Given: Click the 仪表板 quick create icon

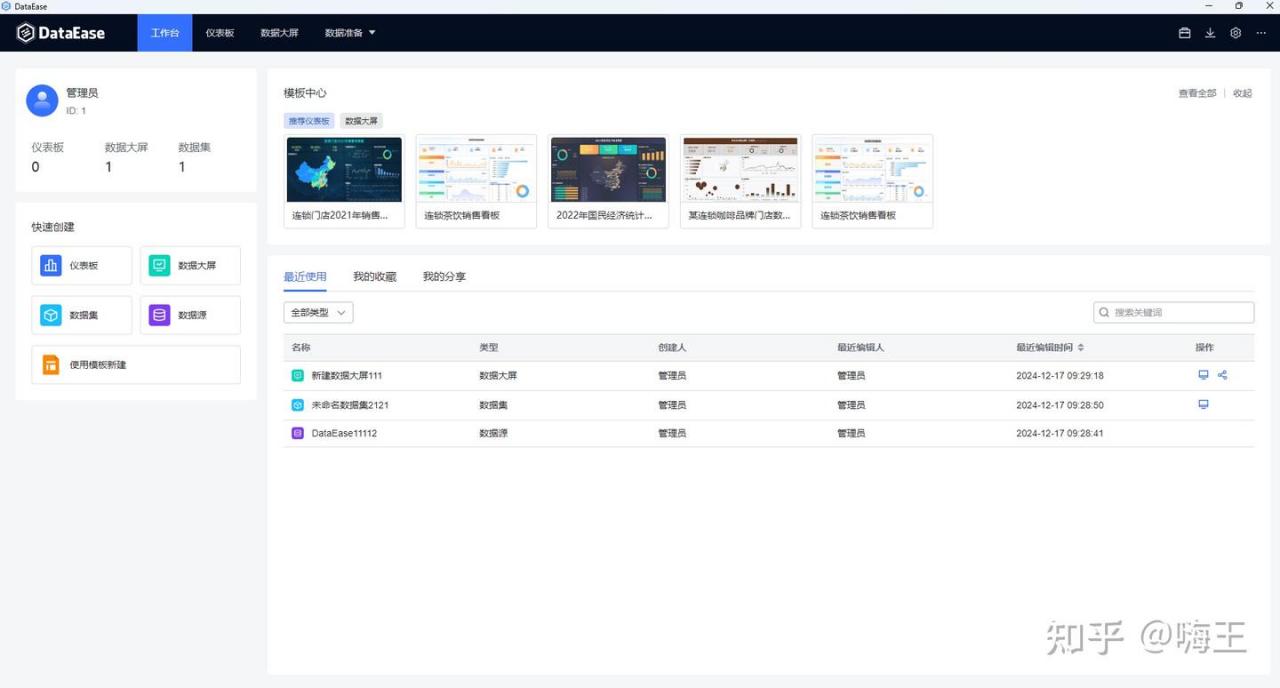Looking at the screenshot, I should (x=51, y=265).
